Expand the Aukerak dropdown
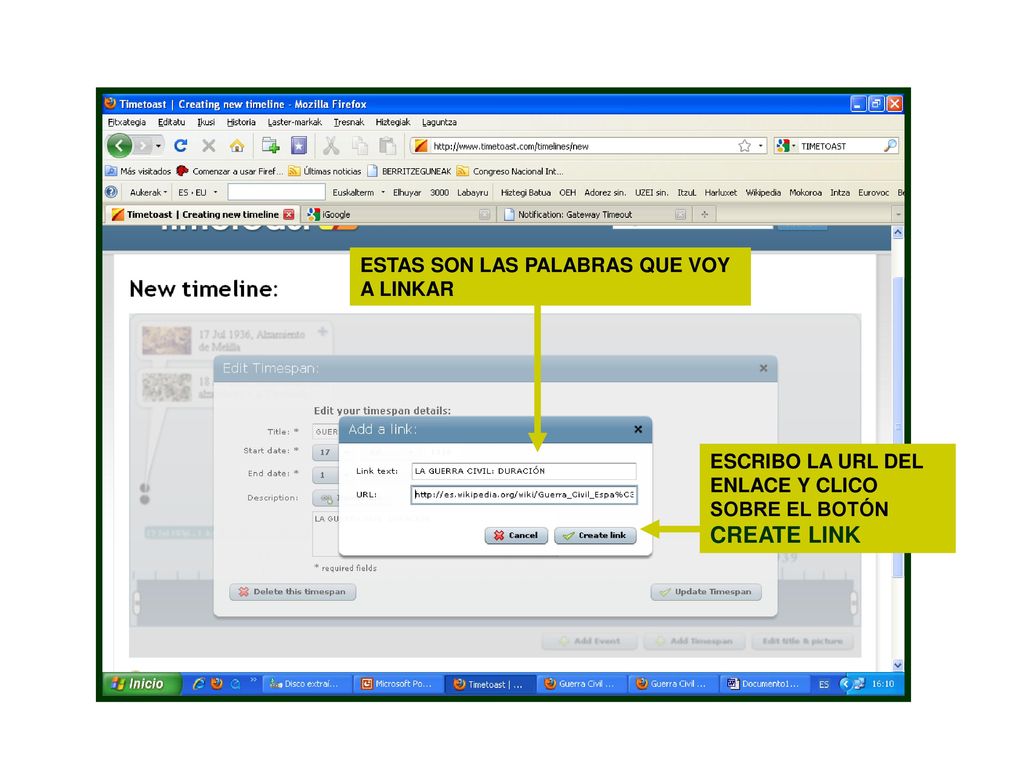The width and height of the screenshot is (1024, 768). pos(148,193)
